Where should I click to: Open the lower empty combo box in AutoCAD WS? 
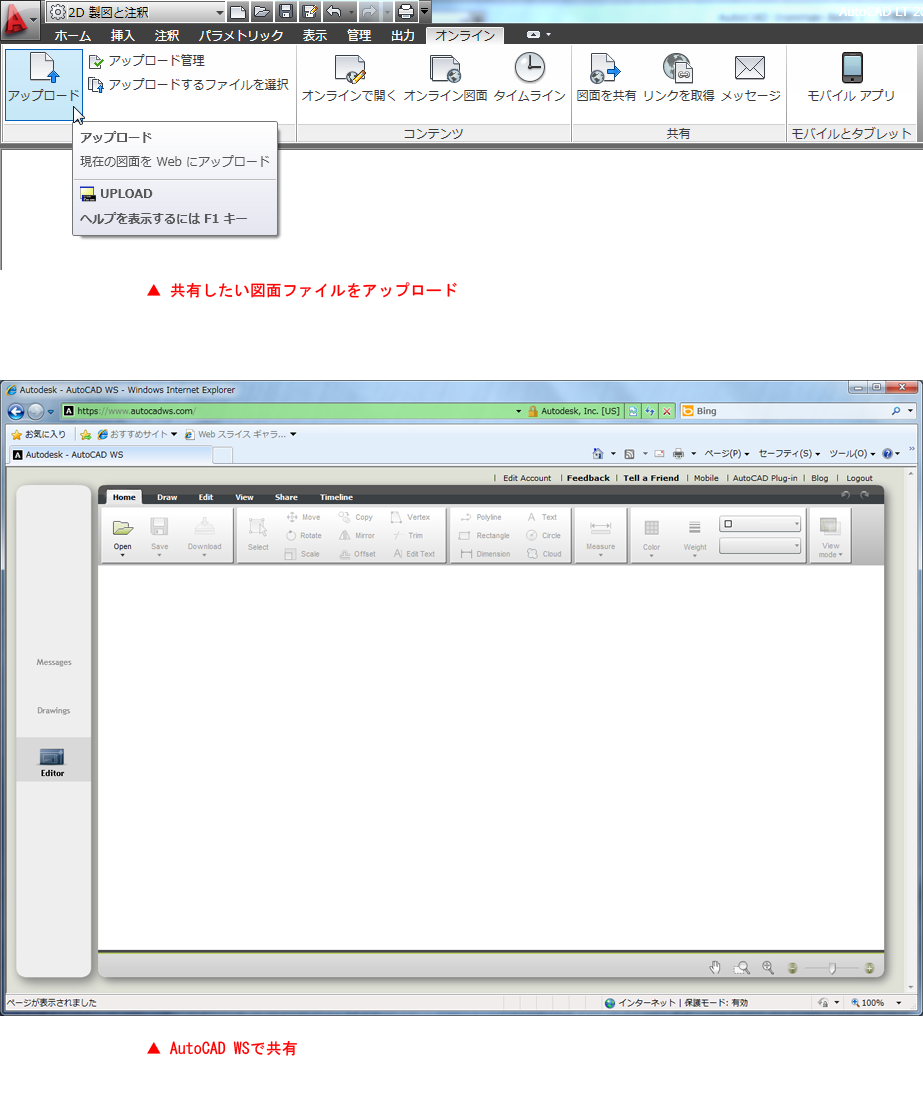760,546
